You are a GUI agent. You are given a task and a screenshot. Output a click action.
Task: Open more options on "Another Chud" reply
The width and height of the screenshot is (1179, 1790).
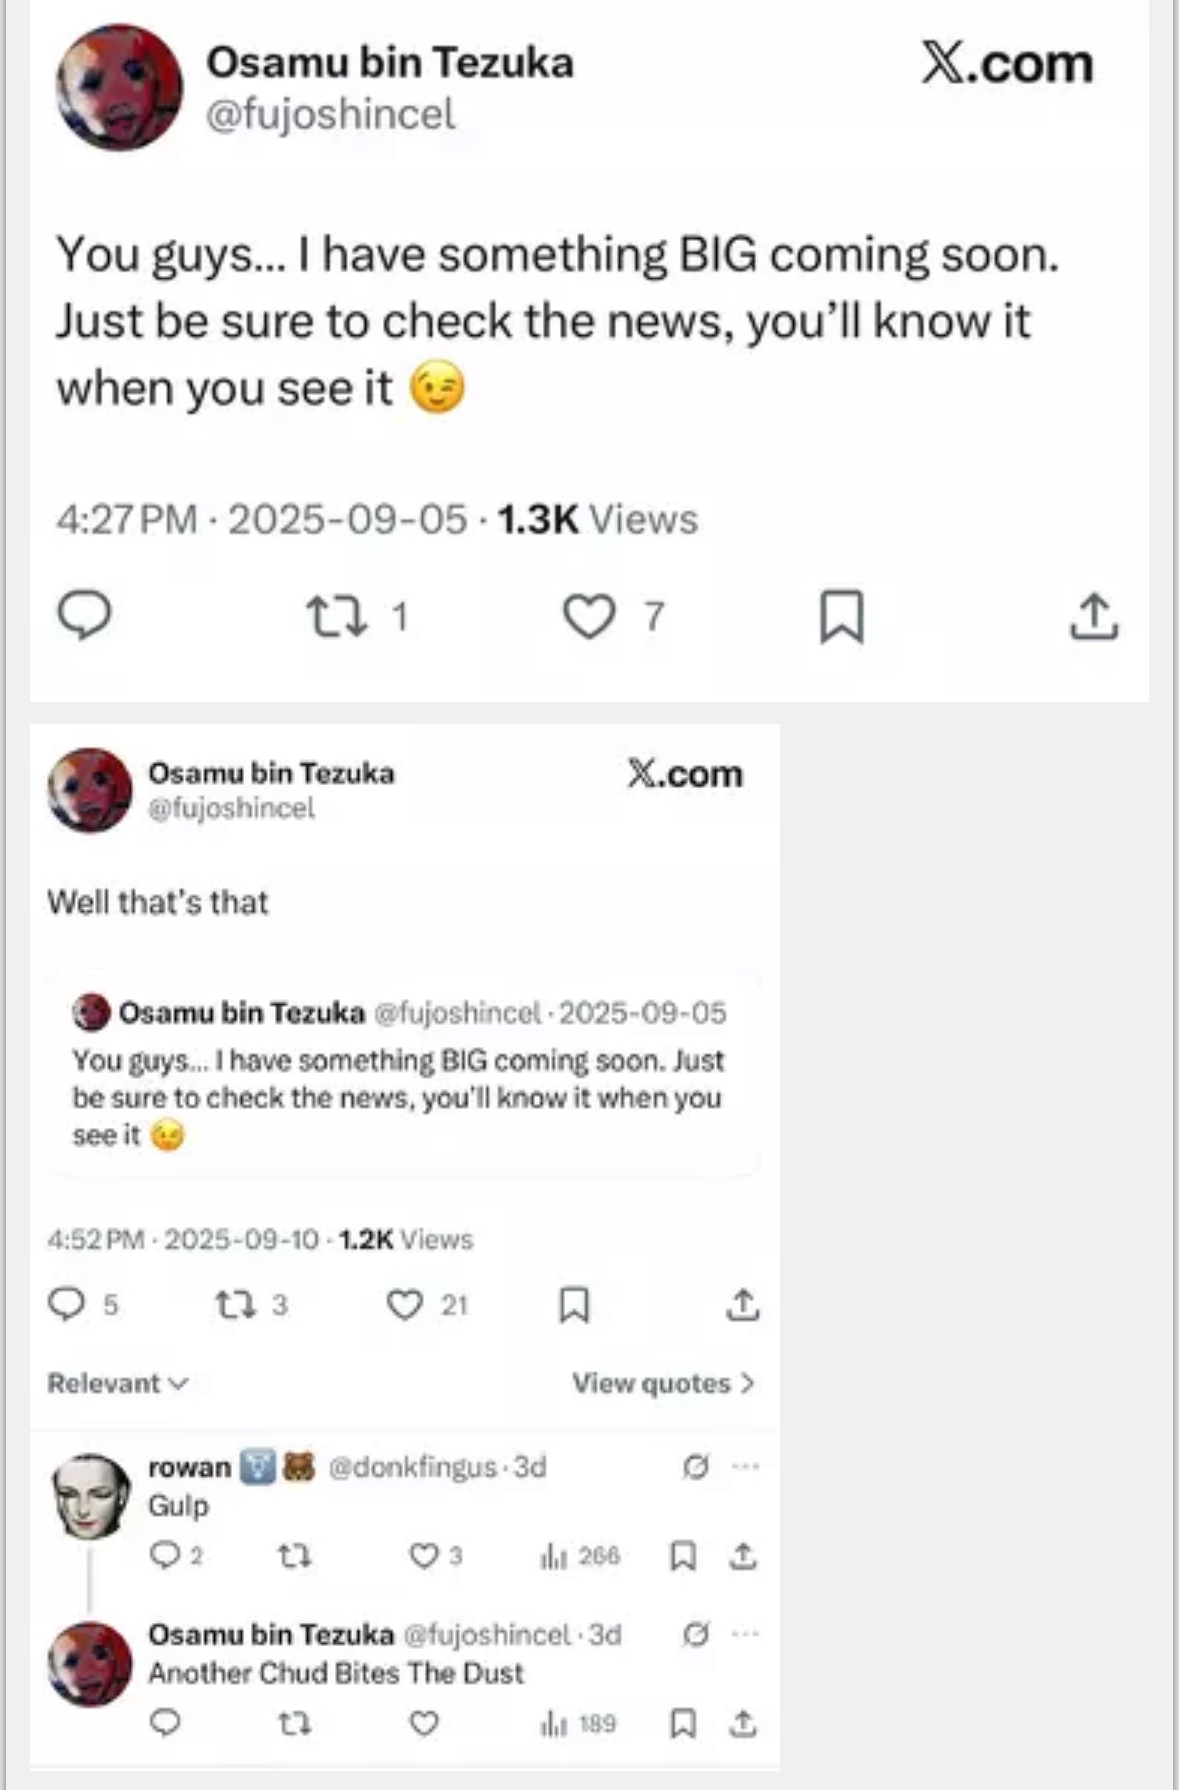[745, 1634]
